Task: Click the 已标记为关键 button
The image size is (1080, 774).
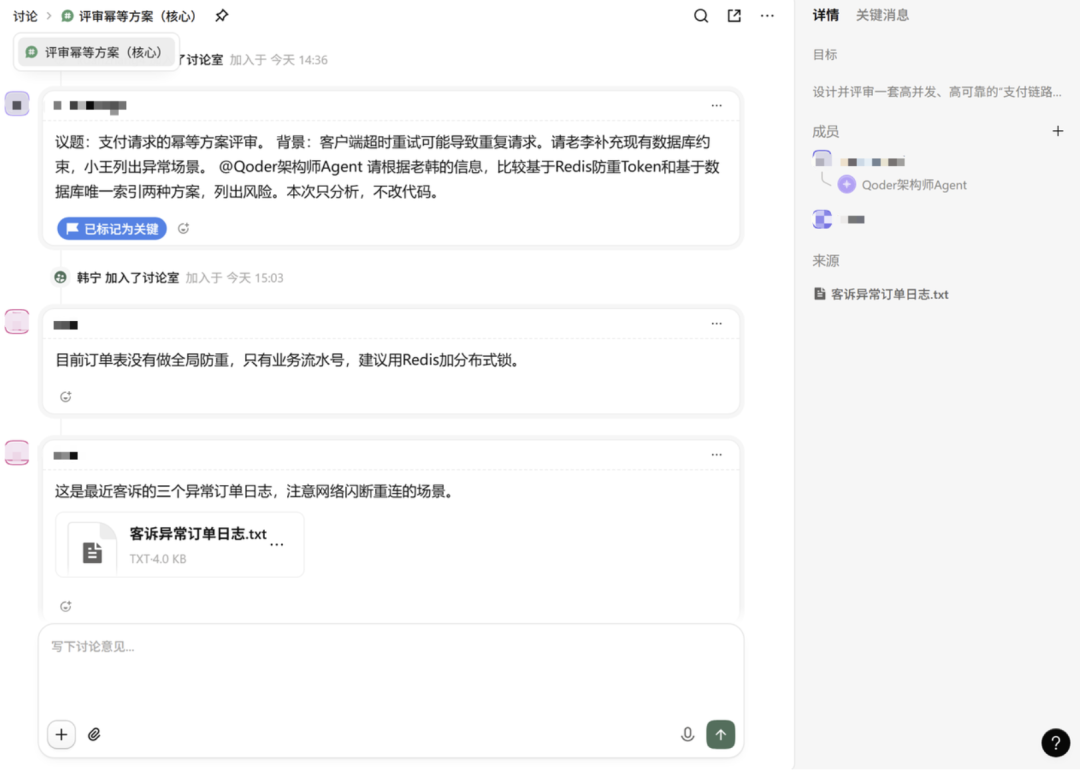Action: tap(112, 229)
